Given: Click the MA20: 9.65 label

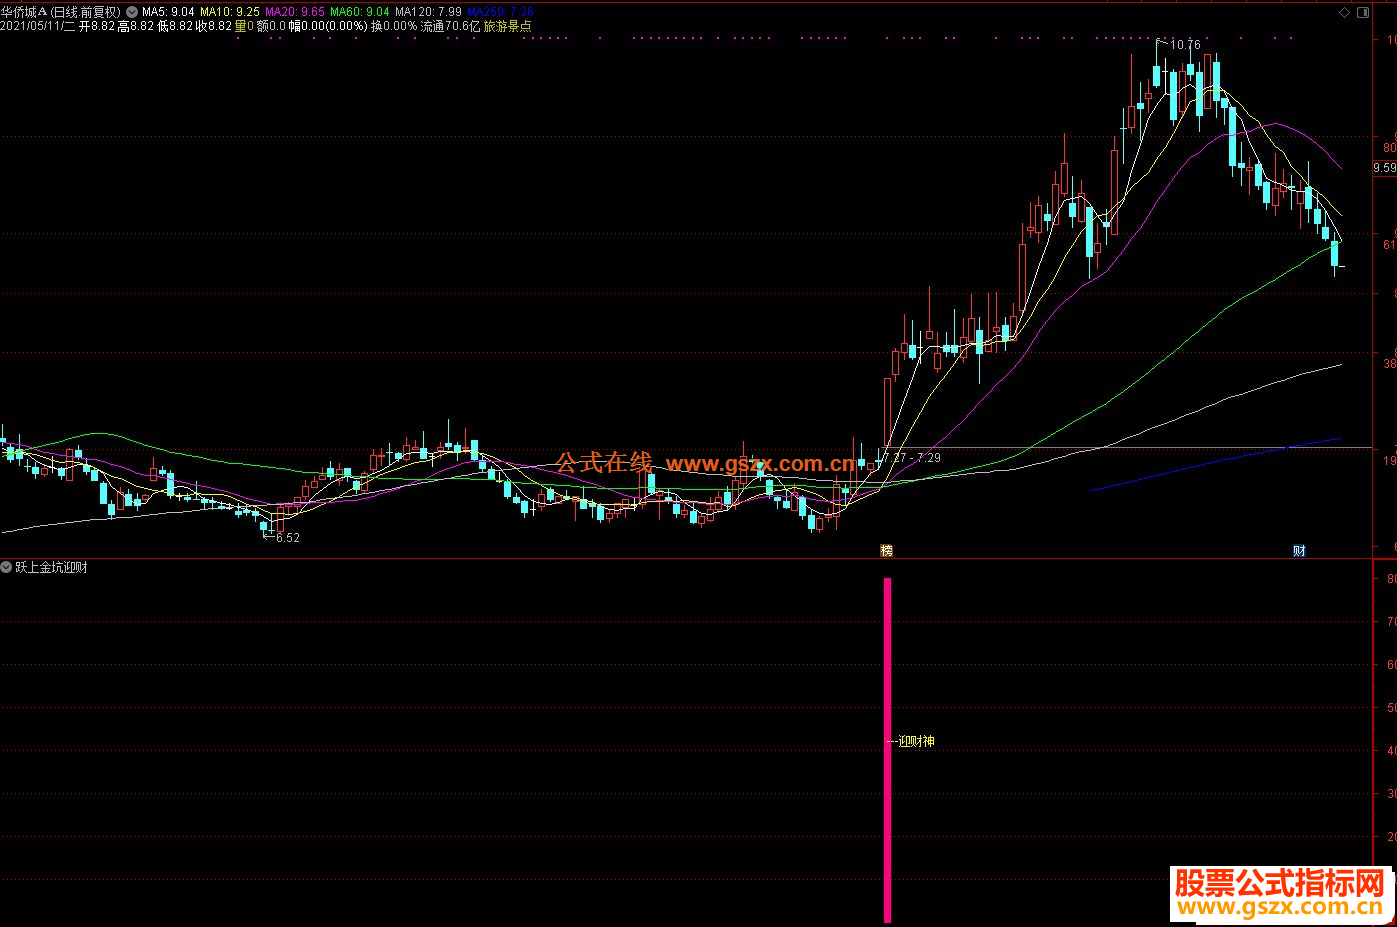Looking at the screenshot, I should point(294,12).
